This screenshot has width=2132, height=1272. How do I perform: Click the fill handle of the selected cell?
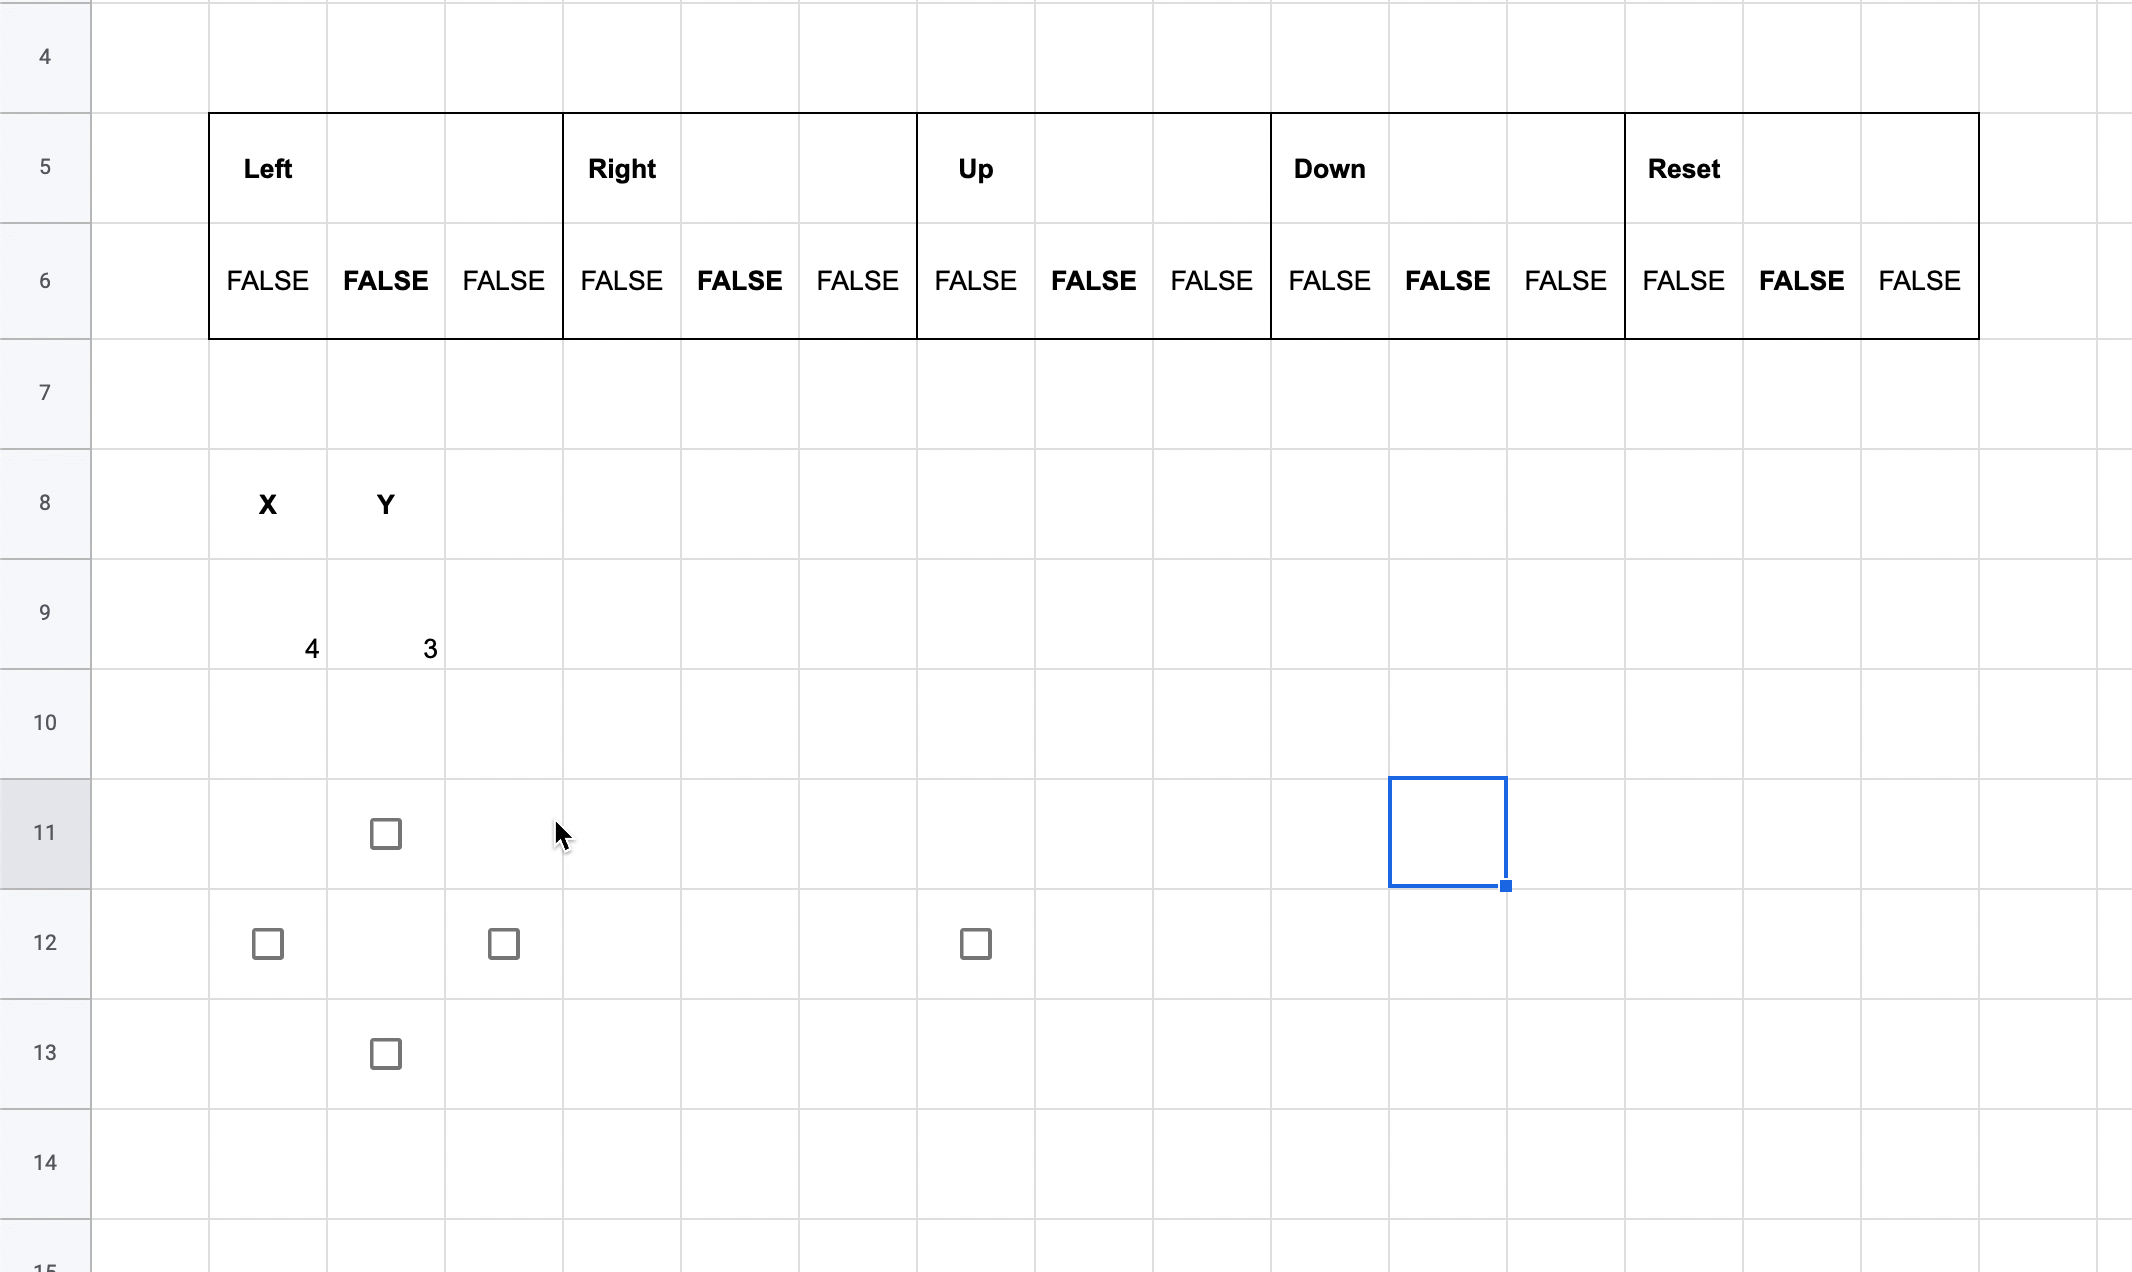pos(1506,886)
